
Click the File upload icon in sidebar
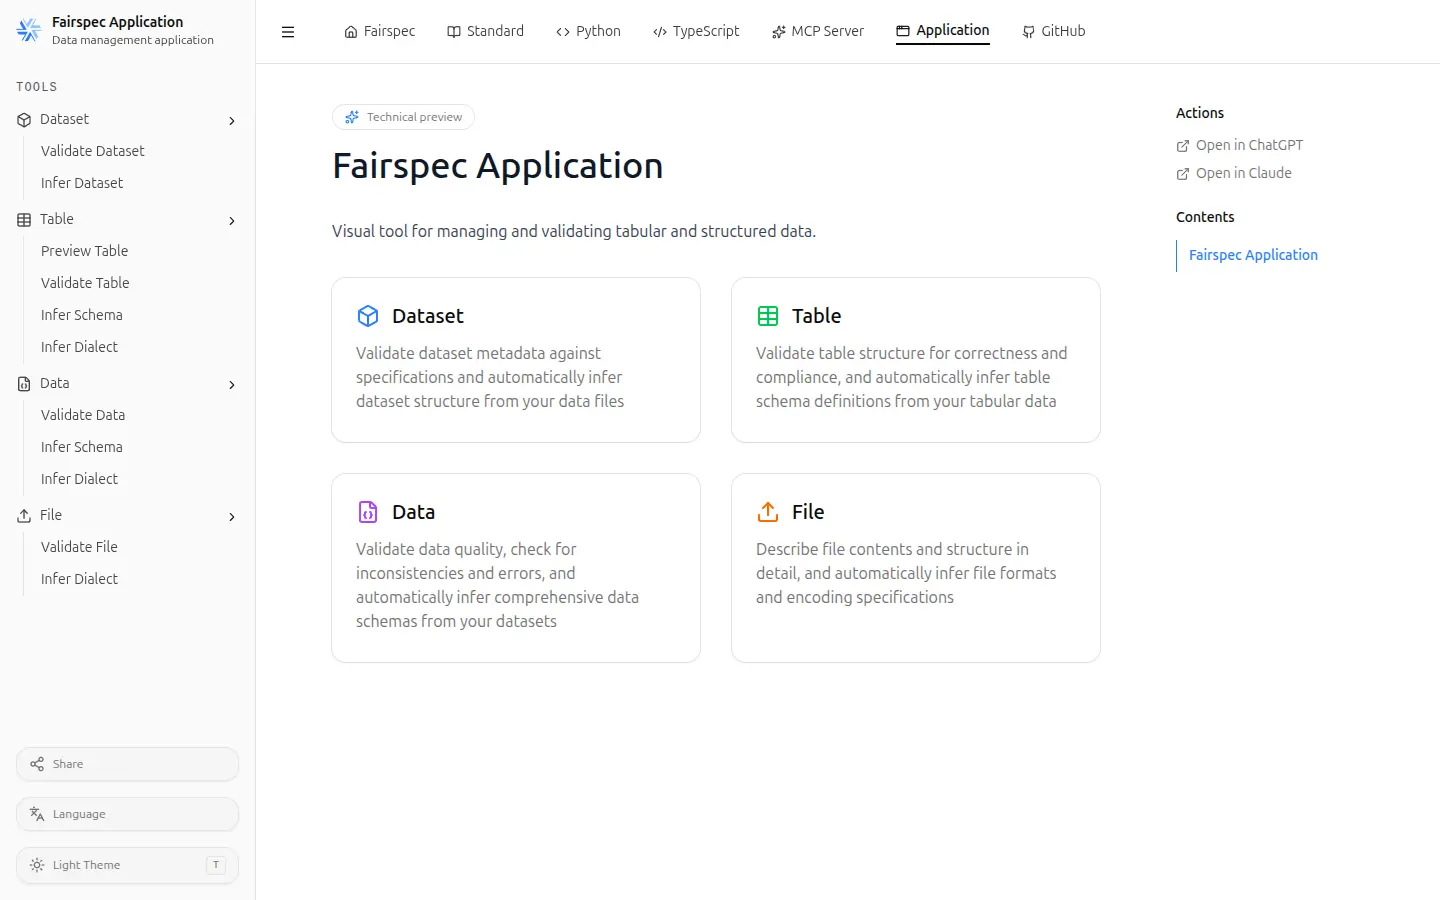(24, 516)
